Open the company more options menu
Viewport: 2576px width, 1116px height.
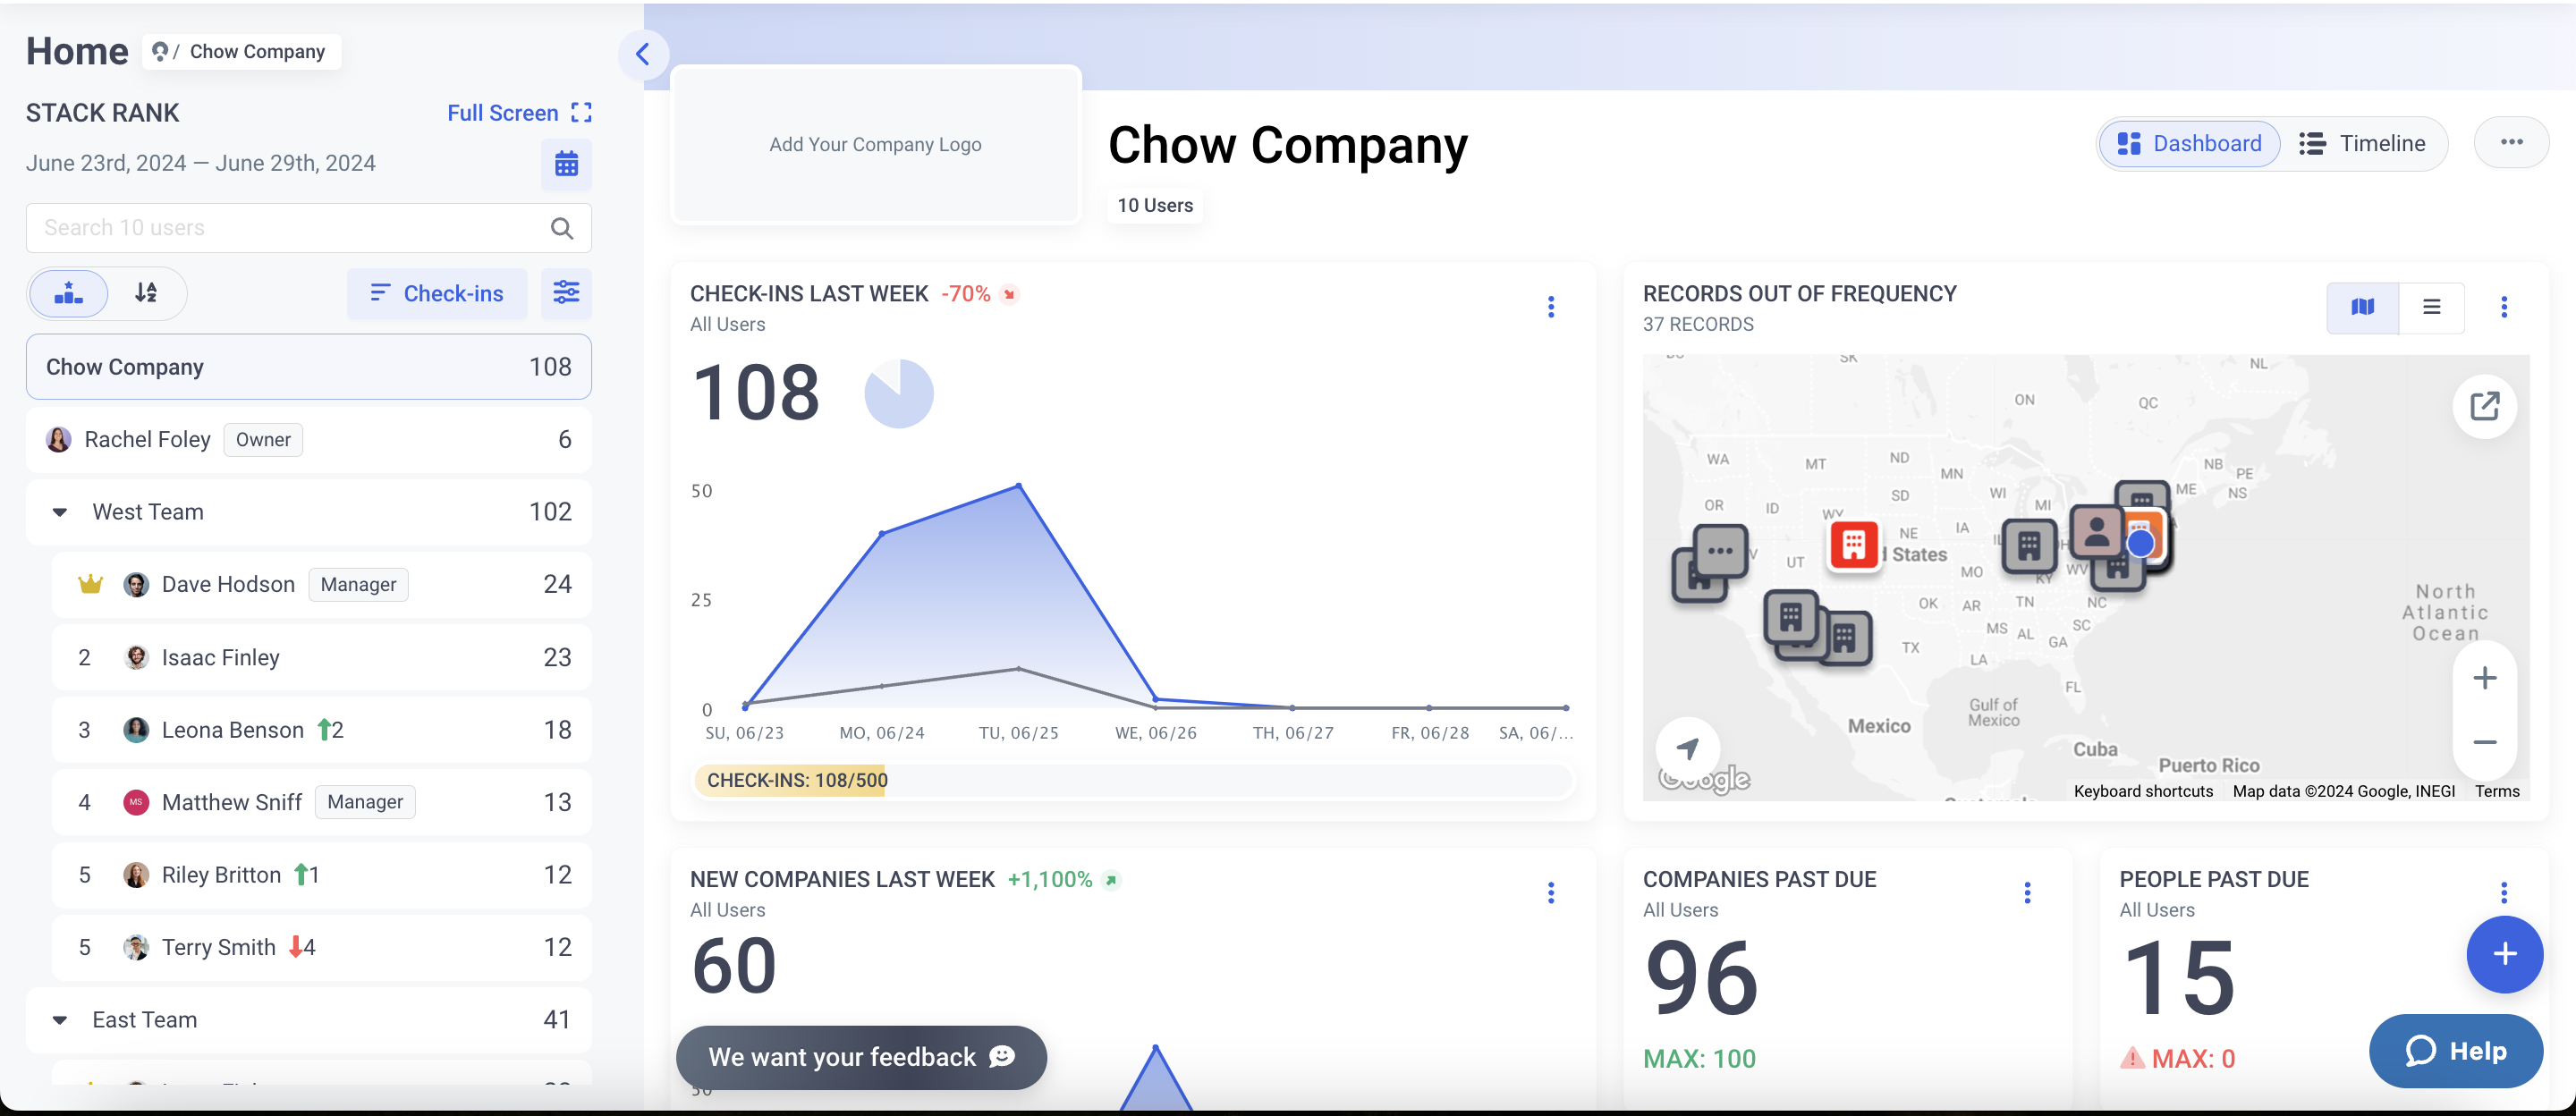pos(2511,142)
